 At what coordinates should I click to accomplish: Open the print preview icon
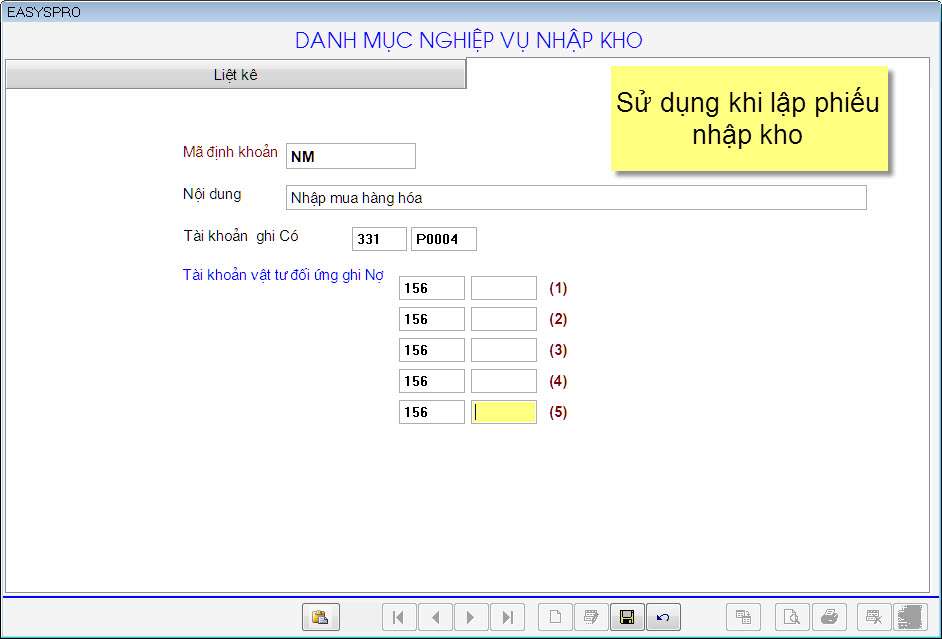tap(791, 617)
